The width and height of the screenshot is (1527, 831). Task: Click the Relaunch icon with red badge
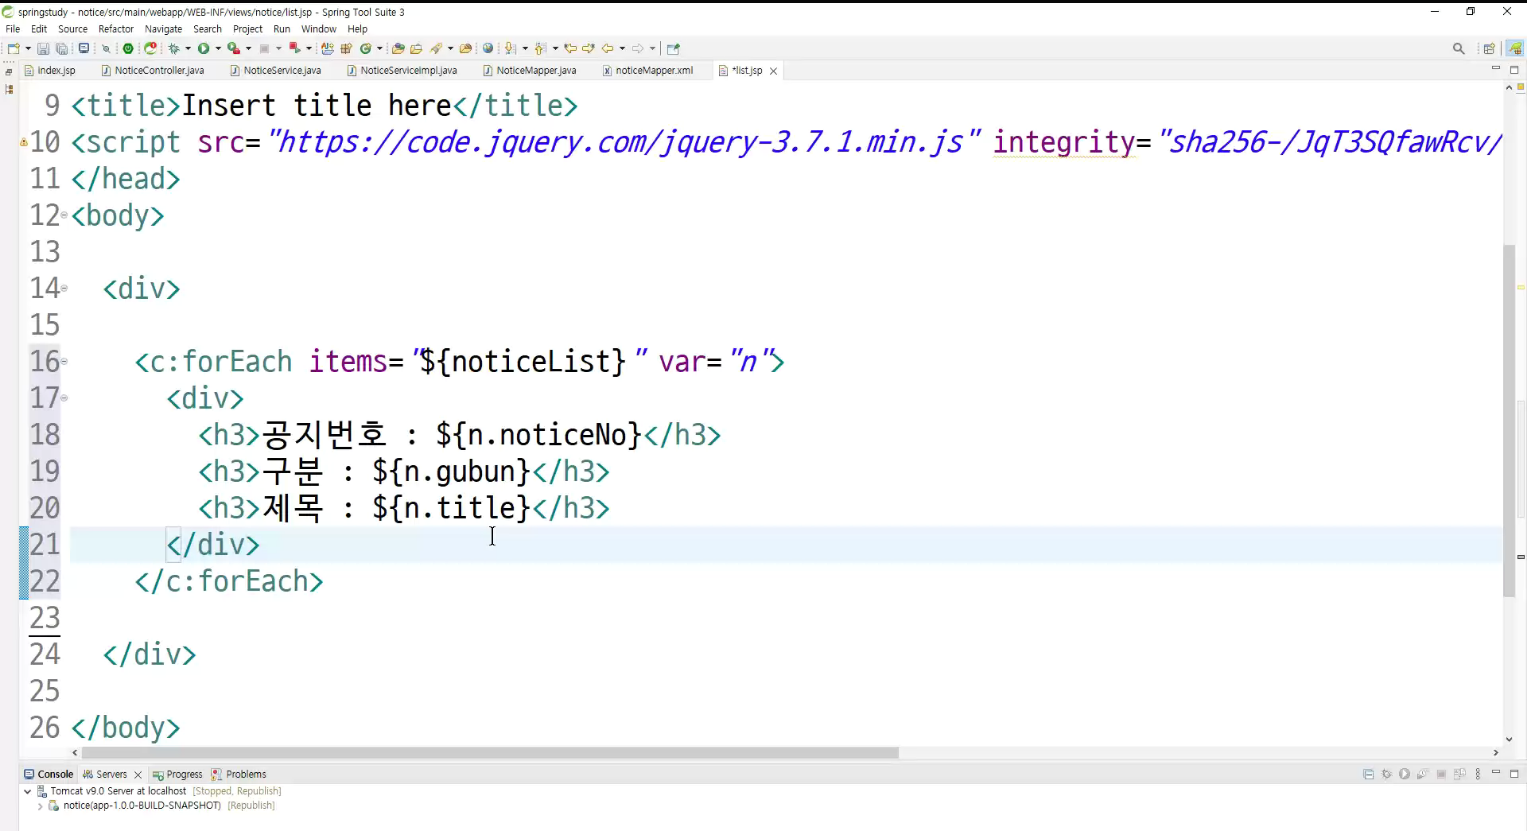pos(151,48)
